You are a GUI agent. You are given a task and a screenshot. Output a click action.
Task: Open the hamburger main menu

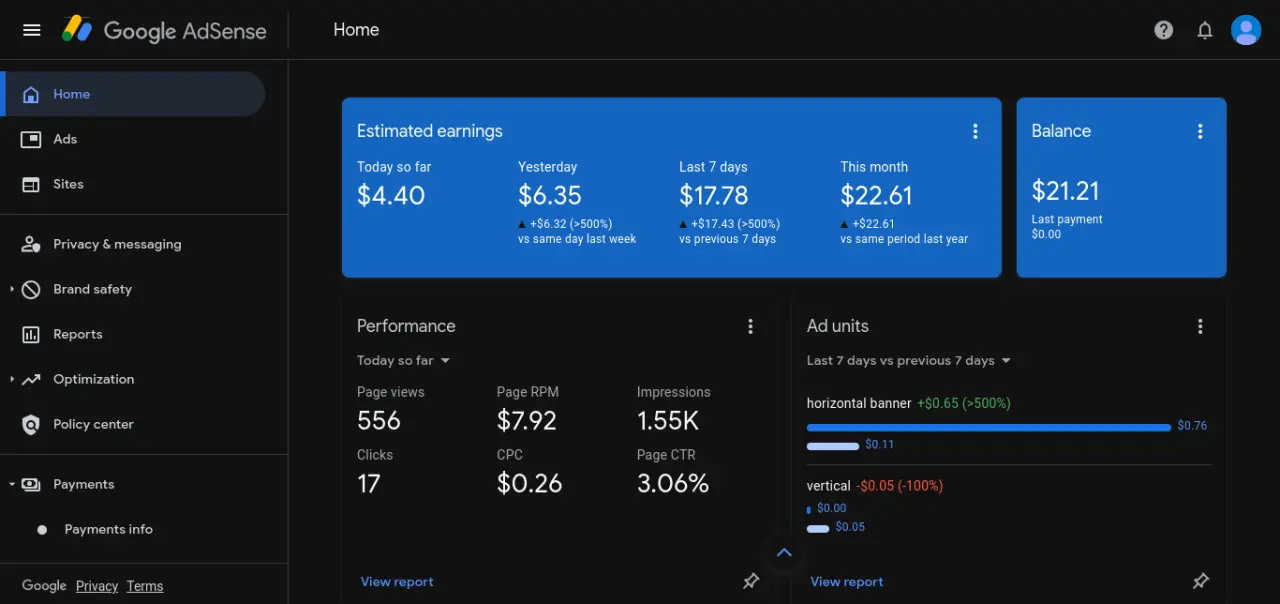[32, 30]
